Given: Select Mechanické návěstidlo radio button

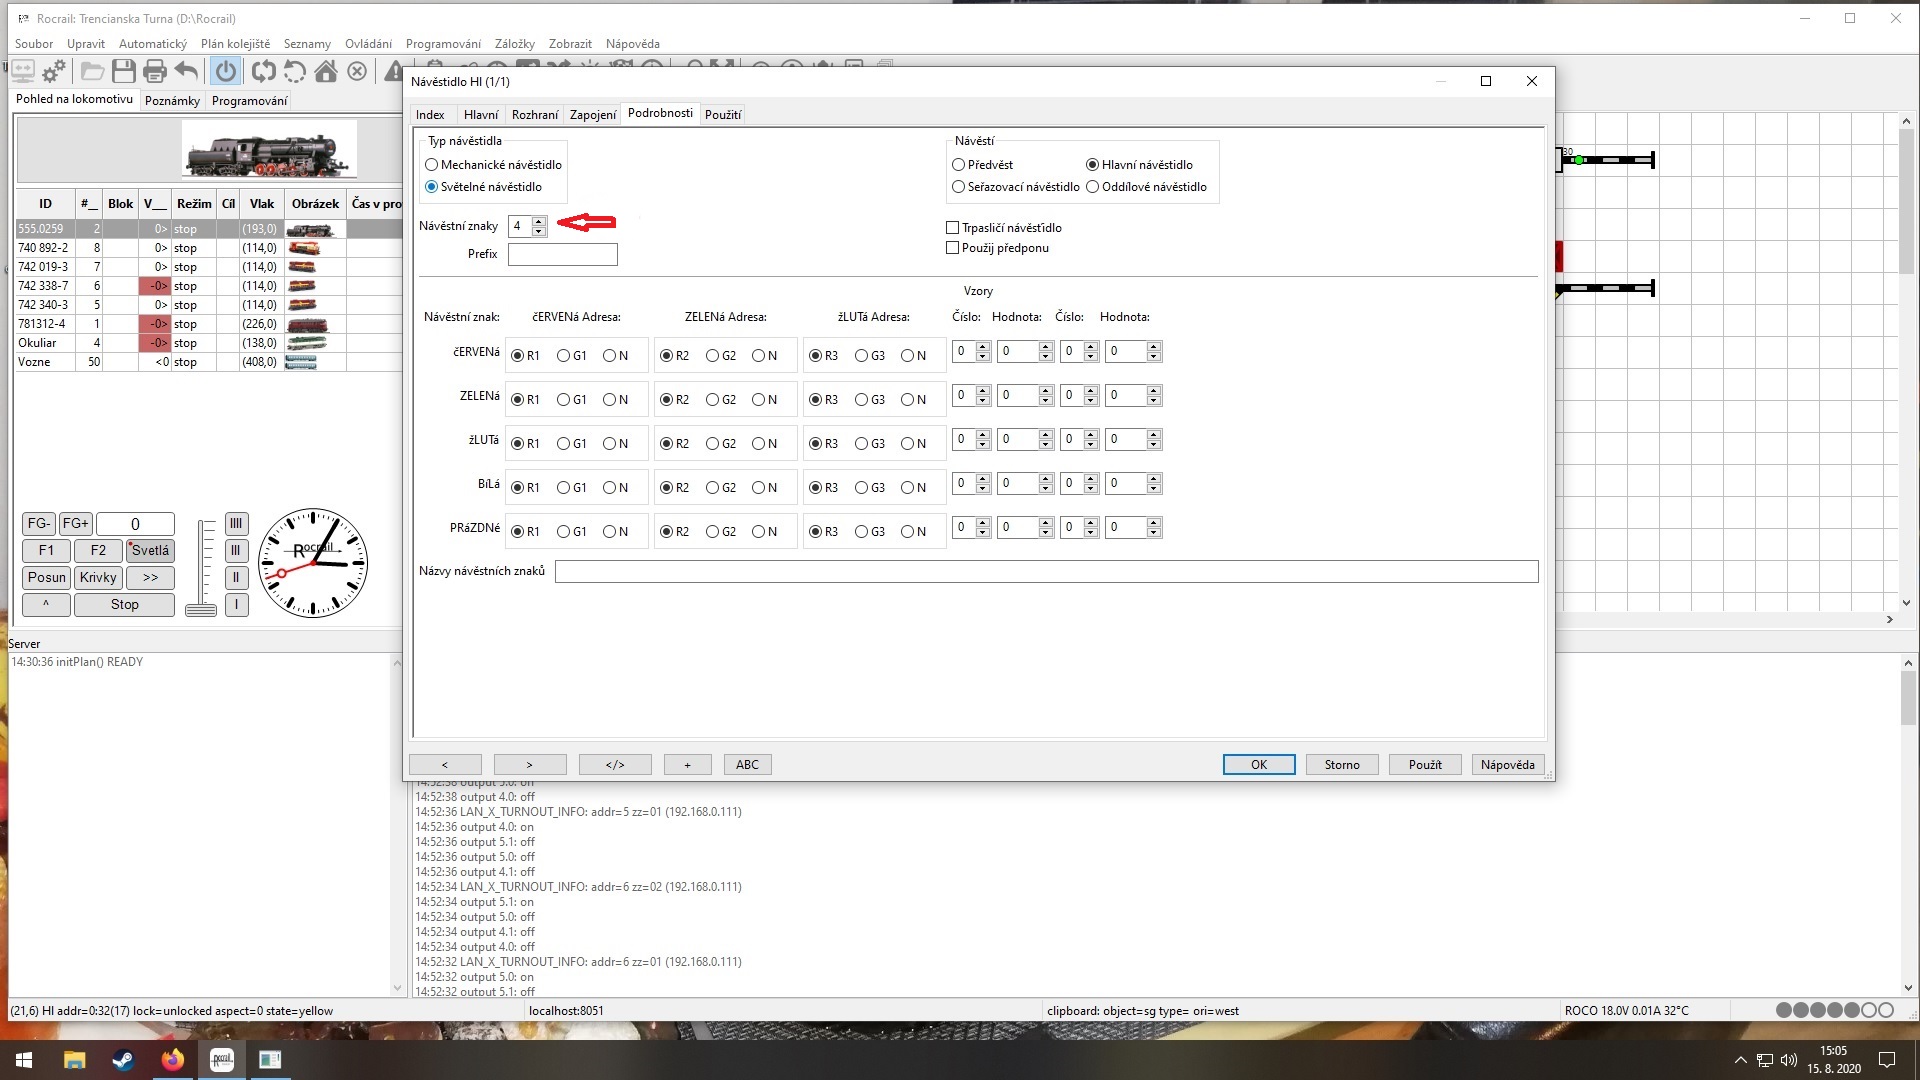Looking at the screenshot, I should coord(432,165).
